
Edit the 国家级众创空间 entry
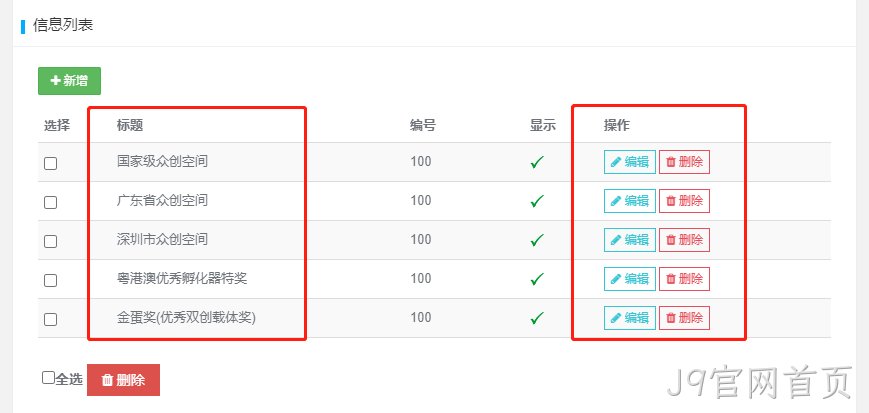coord(630,162)
